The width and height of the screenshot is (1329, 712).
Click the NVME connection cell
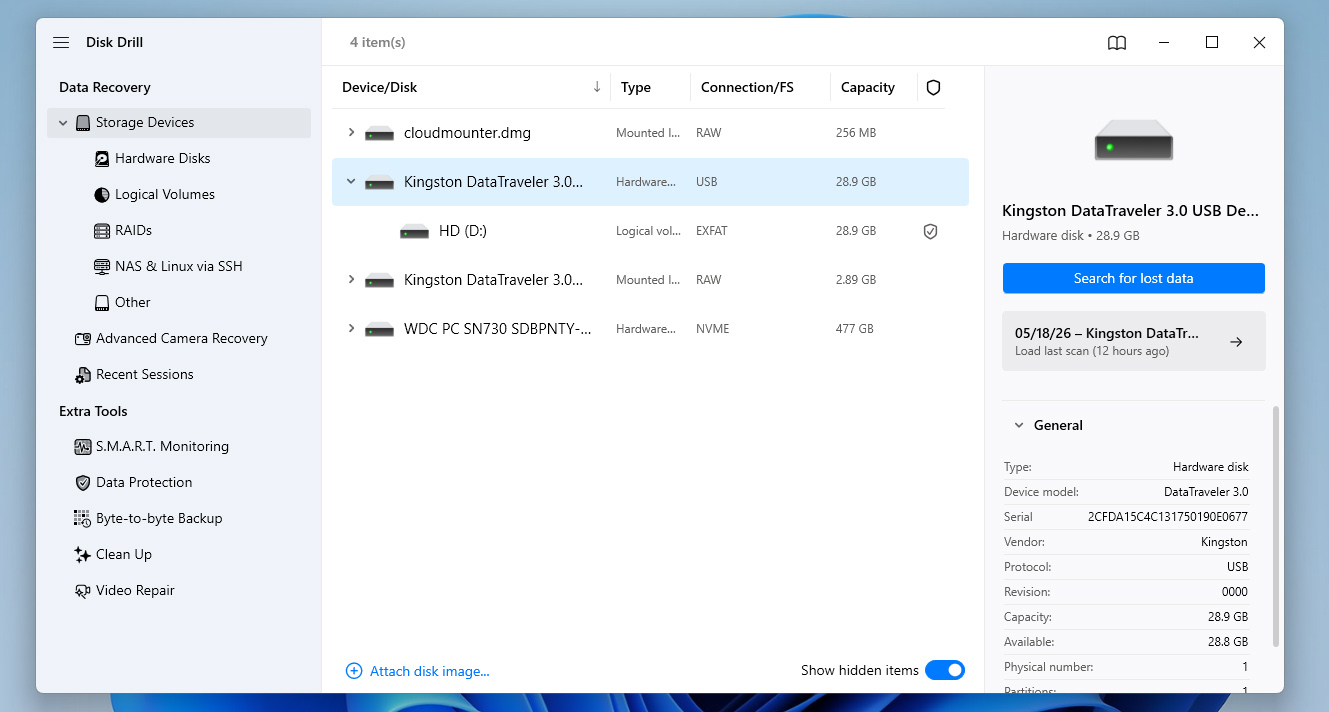pyautogui.click(x=711, y=329)
